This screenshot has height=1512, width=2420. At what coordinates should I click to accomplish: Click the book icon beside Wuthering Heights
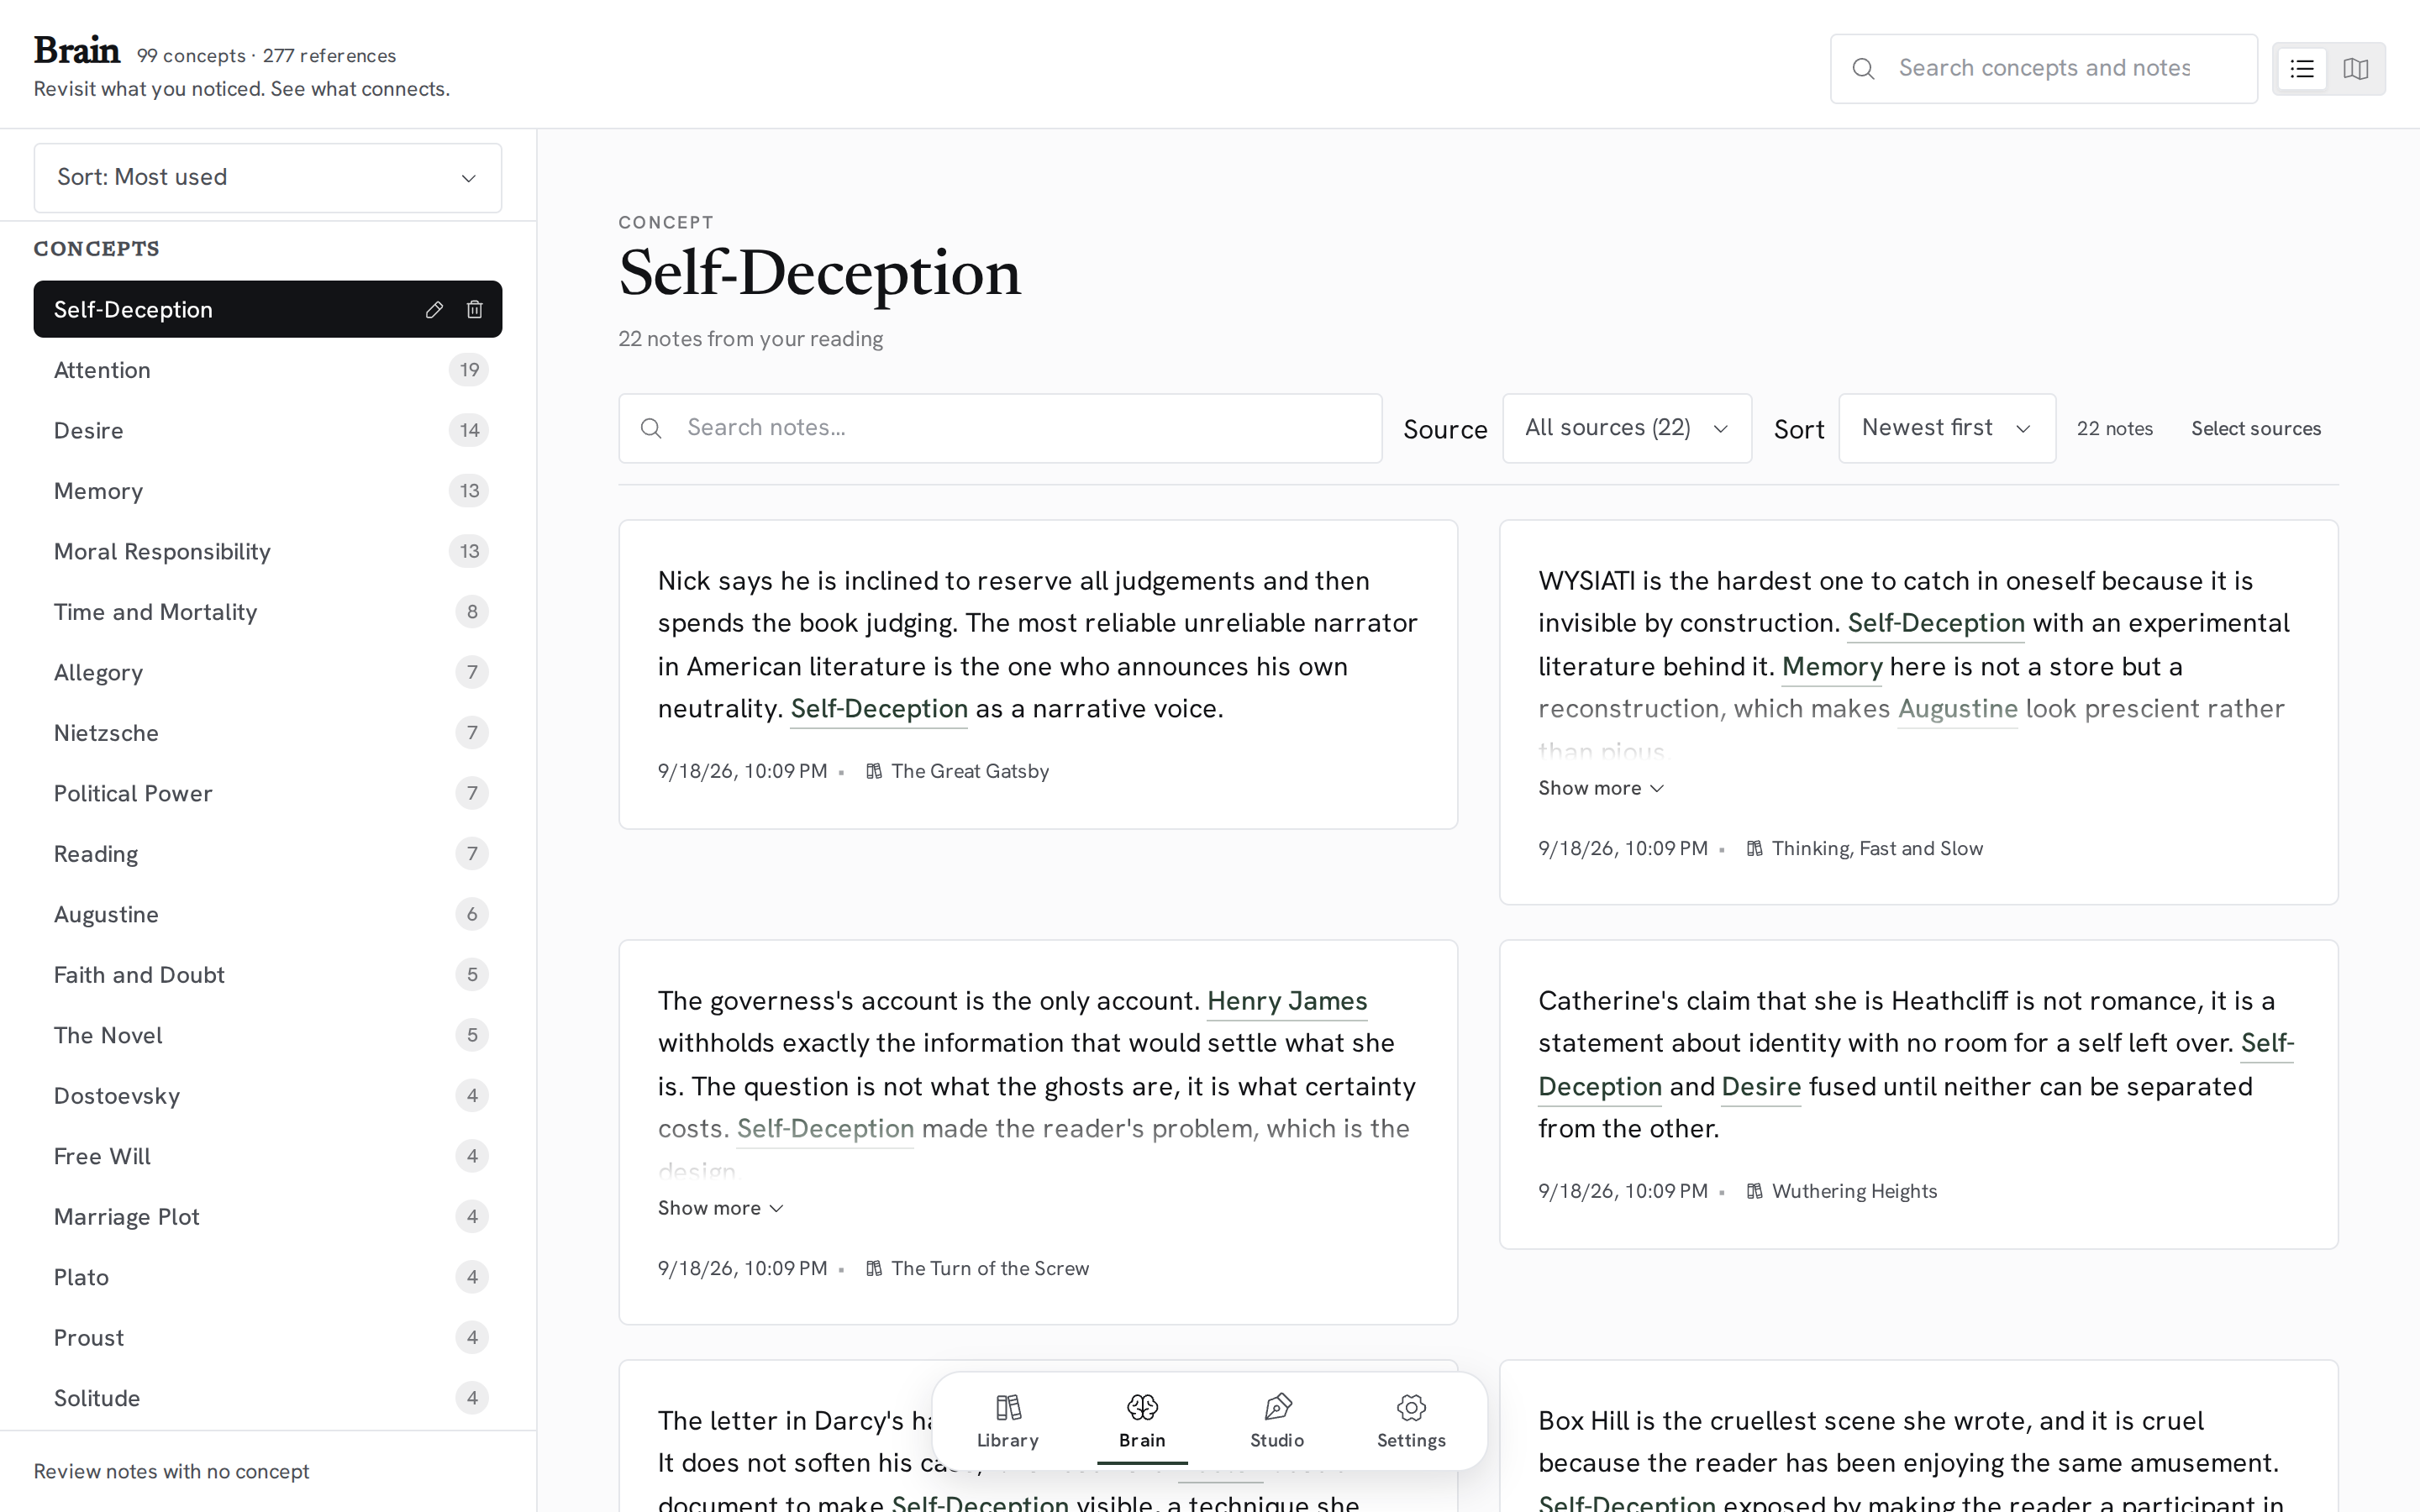point(1754,1191)
